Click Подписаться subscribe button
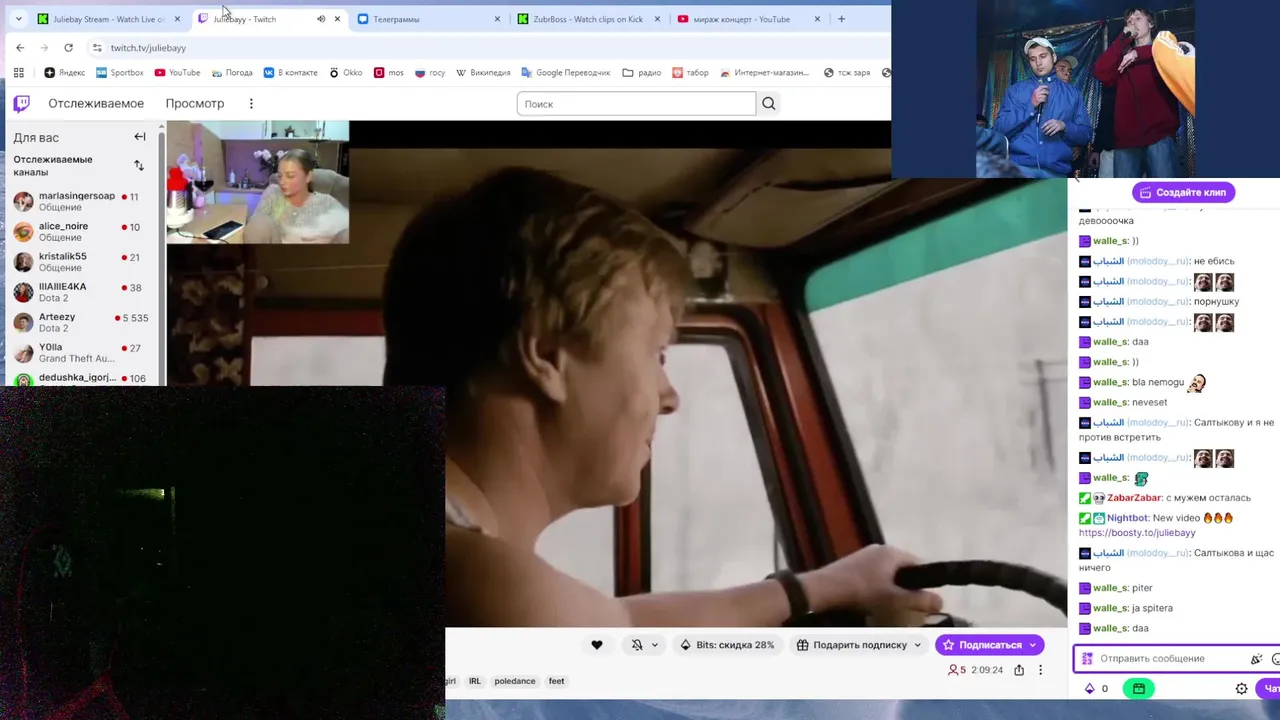The width and height of the screenshot is (1280, 720). point(989,645)
